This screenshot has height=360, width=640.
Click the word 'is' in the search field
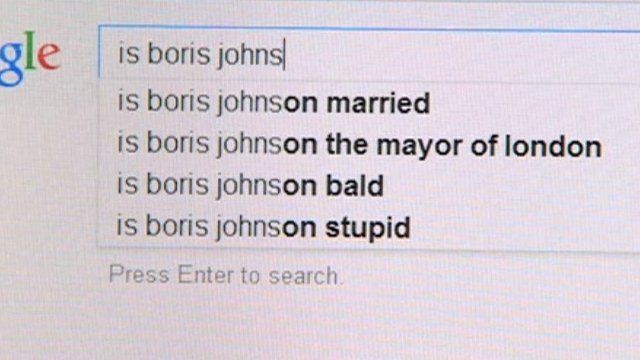click(x=129, y=54)
